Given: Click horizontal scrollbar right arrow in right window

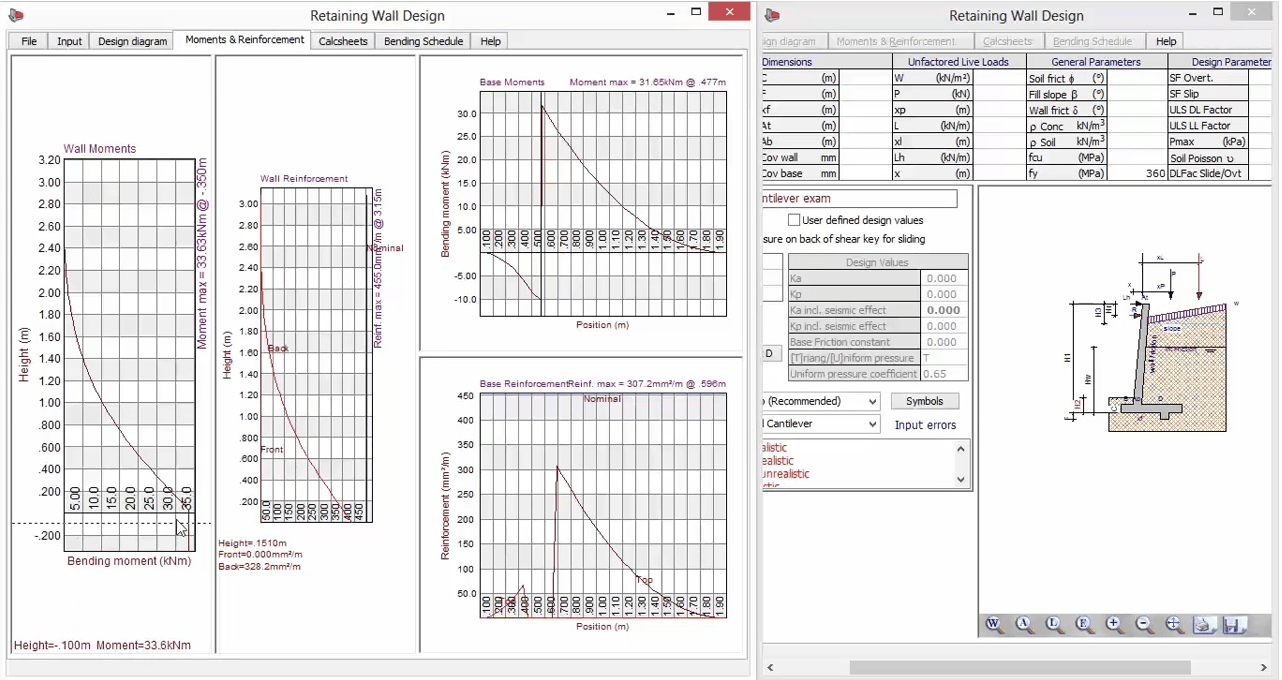Looking at the screenshot, I should click(x=1263, y=667).
